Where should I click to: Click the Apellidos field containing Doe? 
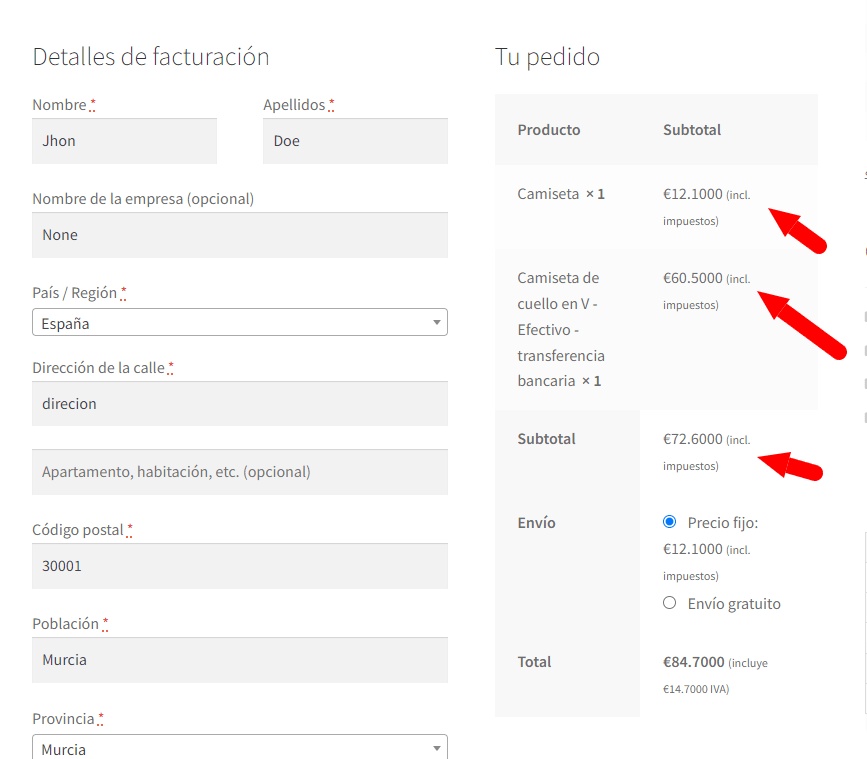coord(355,141)
